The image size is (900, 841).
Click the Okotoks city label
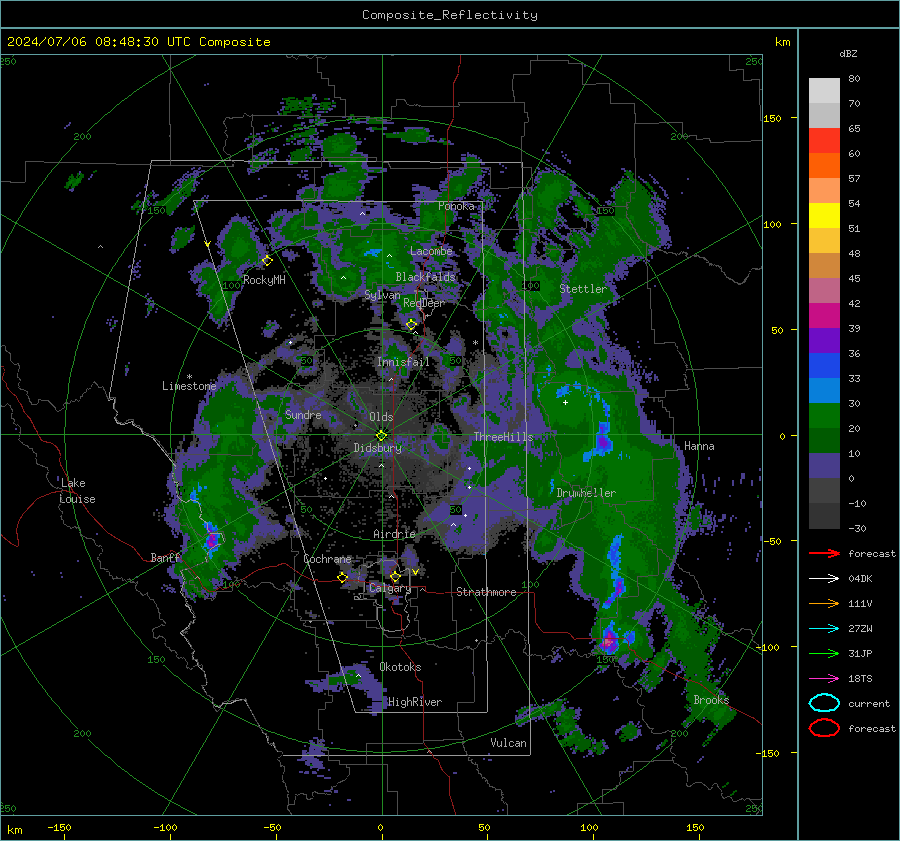coord(400,667)
